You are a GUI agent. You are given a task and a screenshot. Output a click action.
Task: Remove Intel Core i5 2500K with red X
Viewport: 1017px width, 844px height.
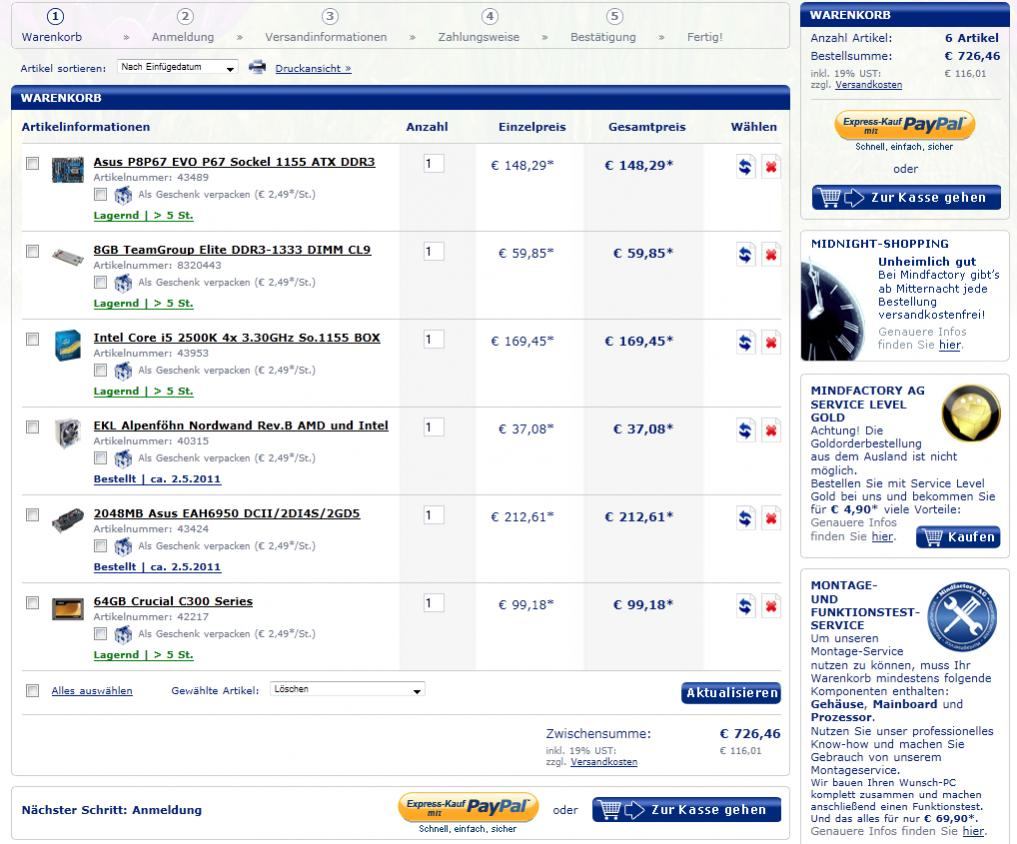771,343
